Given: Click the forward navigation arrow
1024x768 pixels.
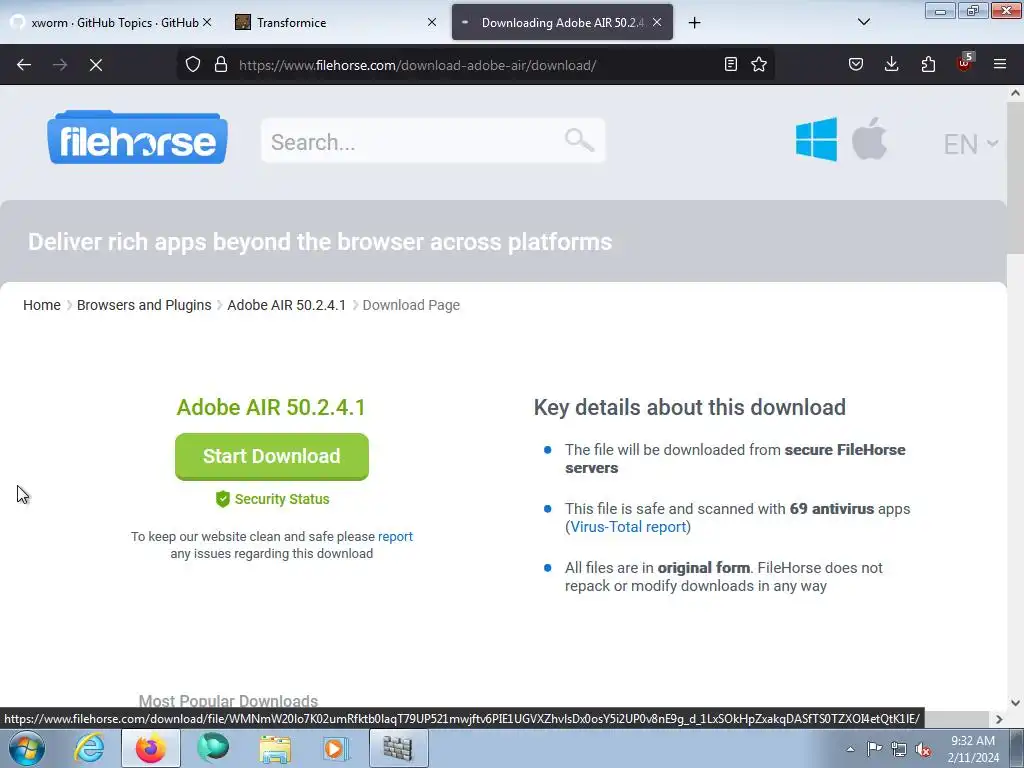Looking at the screenshot, I should tap(60, 65).
